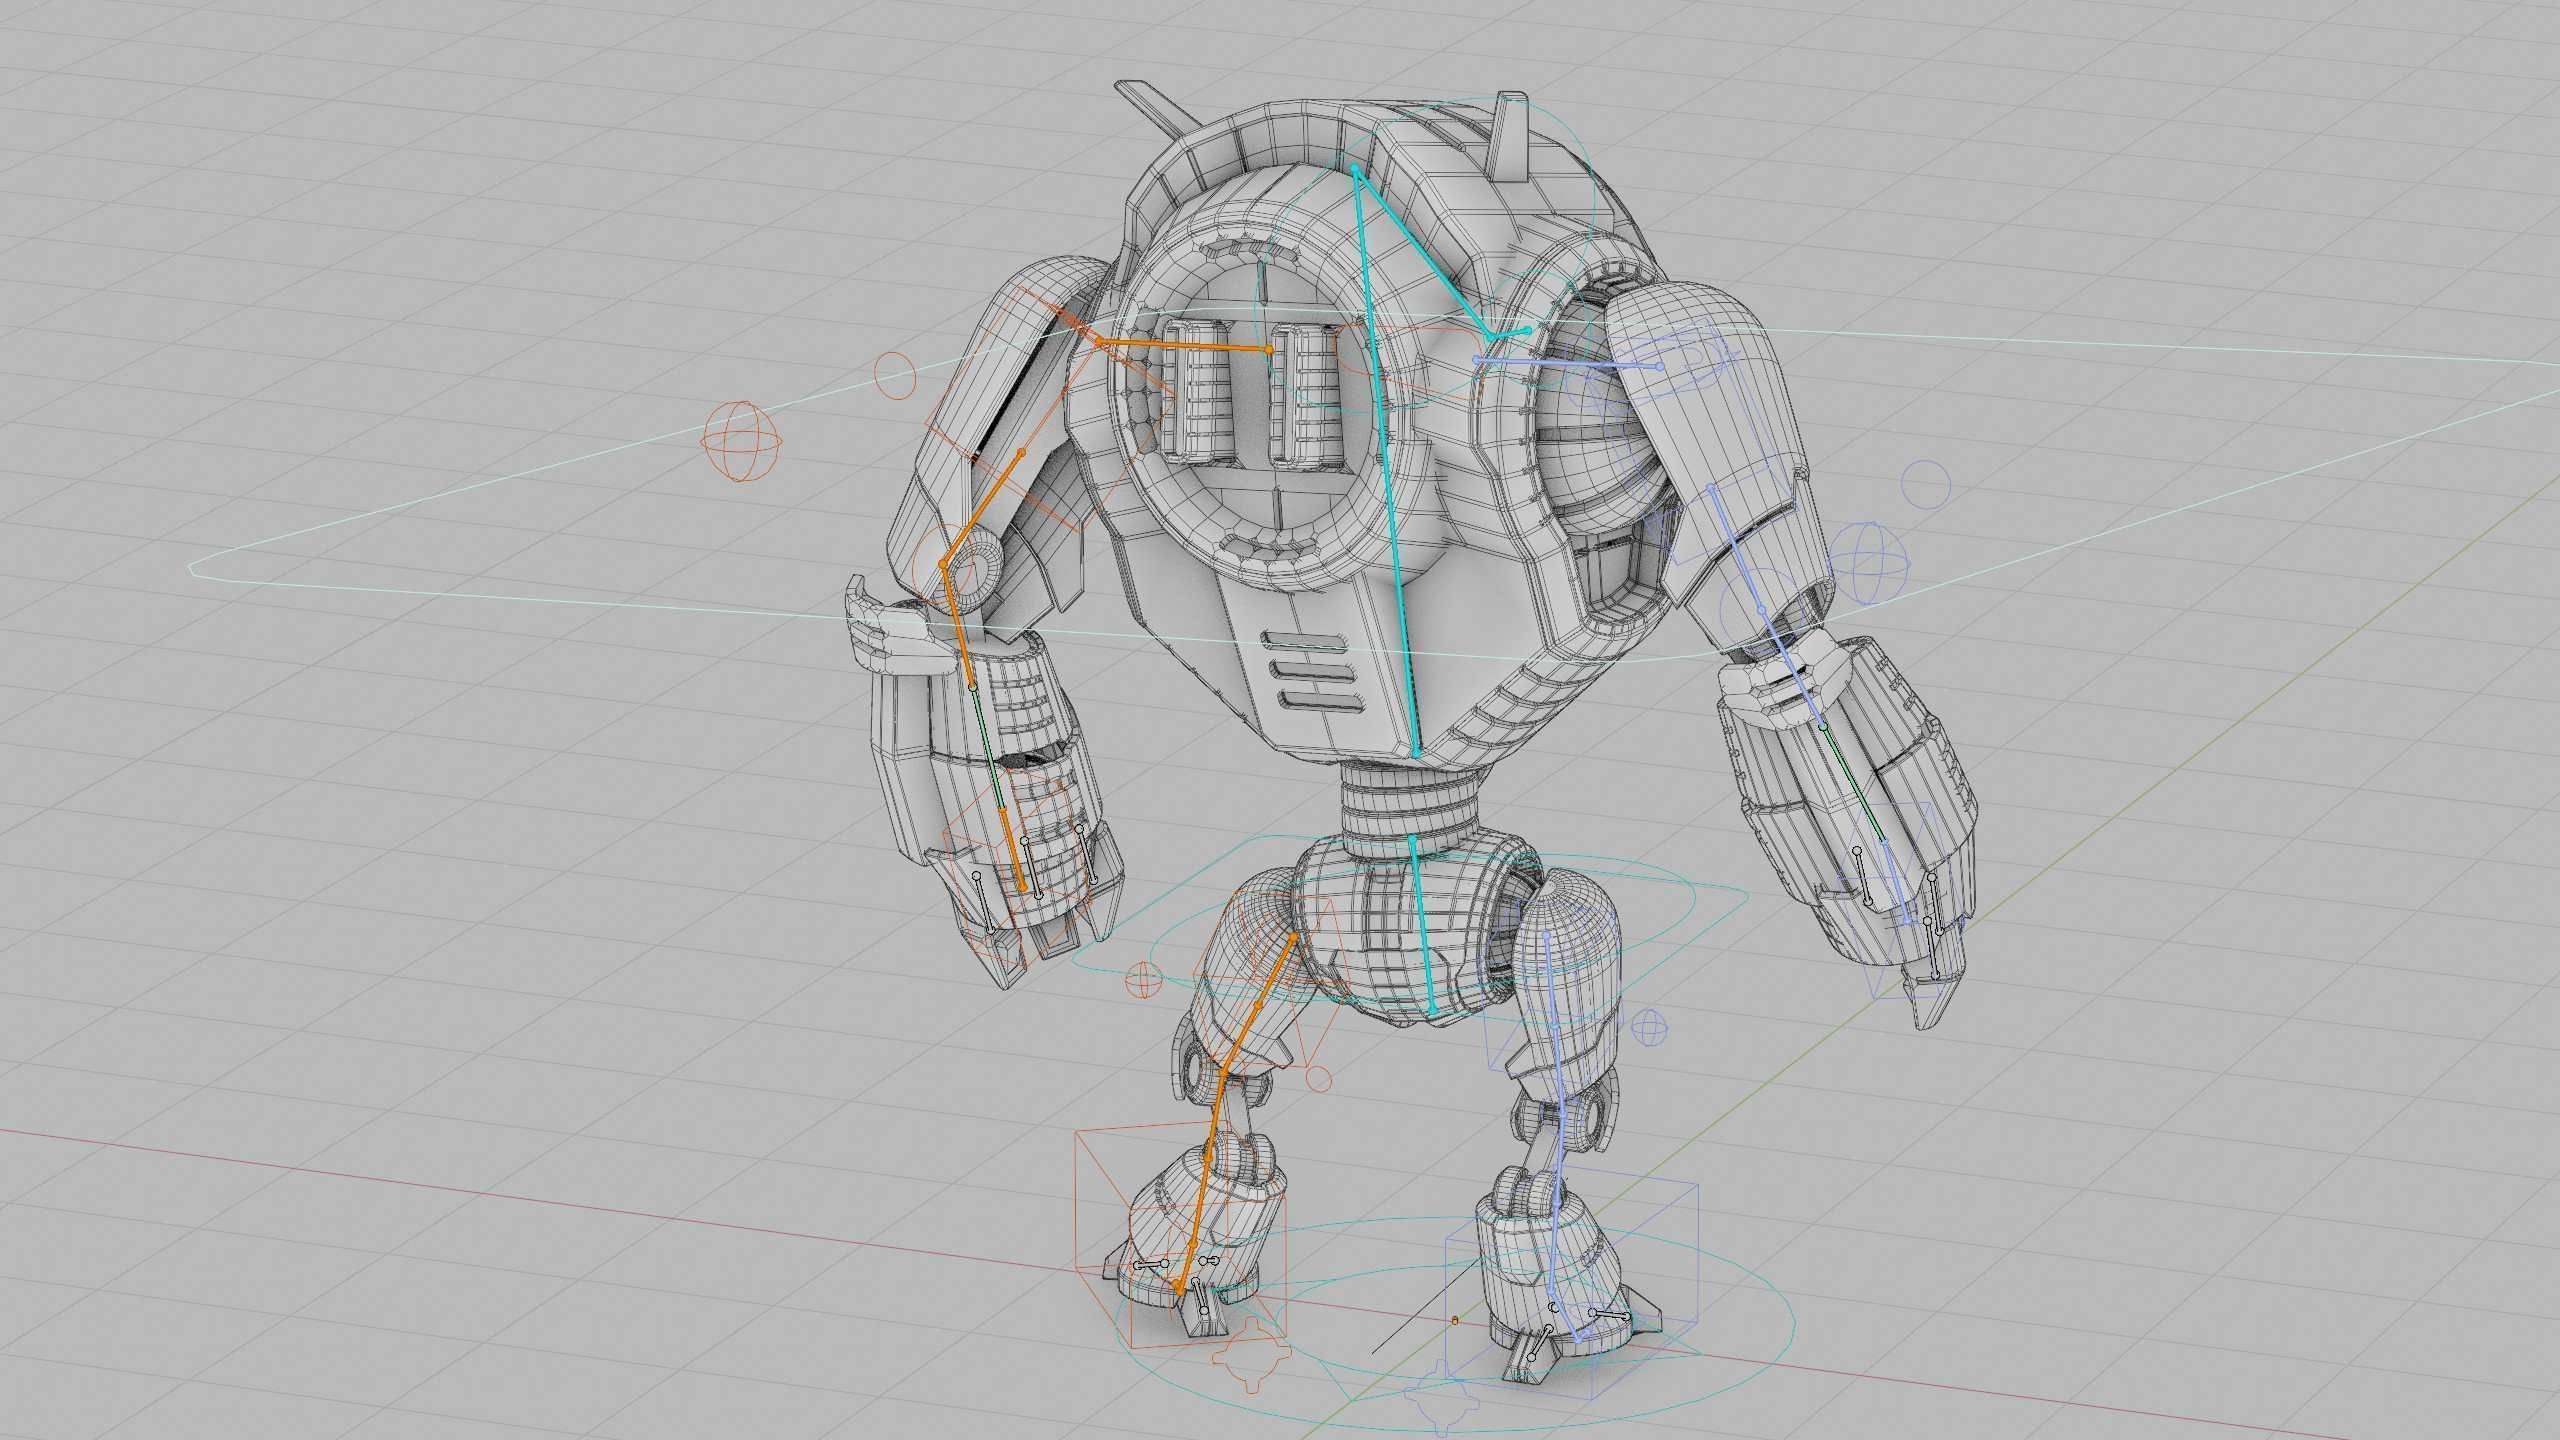Image resolution: width=2560 pixels, height=1440 pixels.
Task: Select the tiny orange root bone marker
Action: (1455, 1321)
